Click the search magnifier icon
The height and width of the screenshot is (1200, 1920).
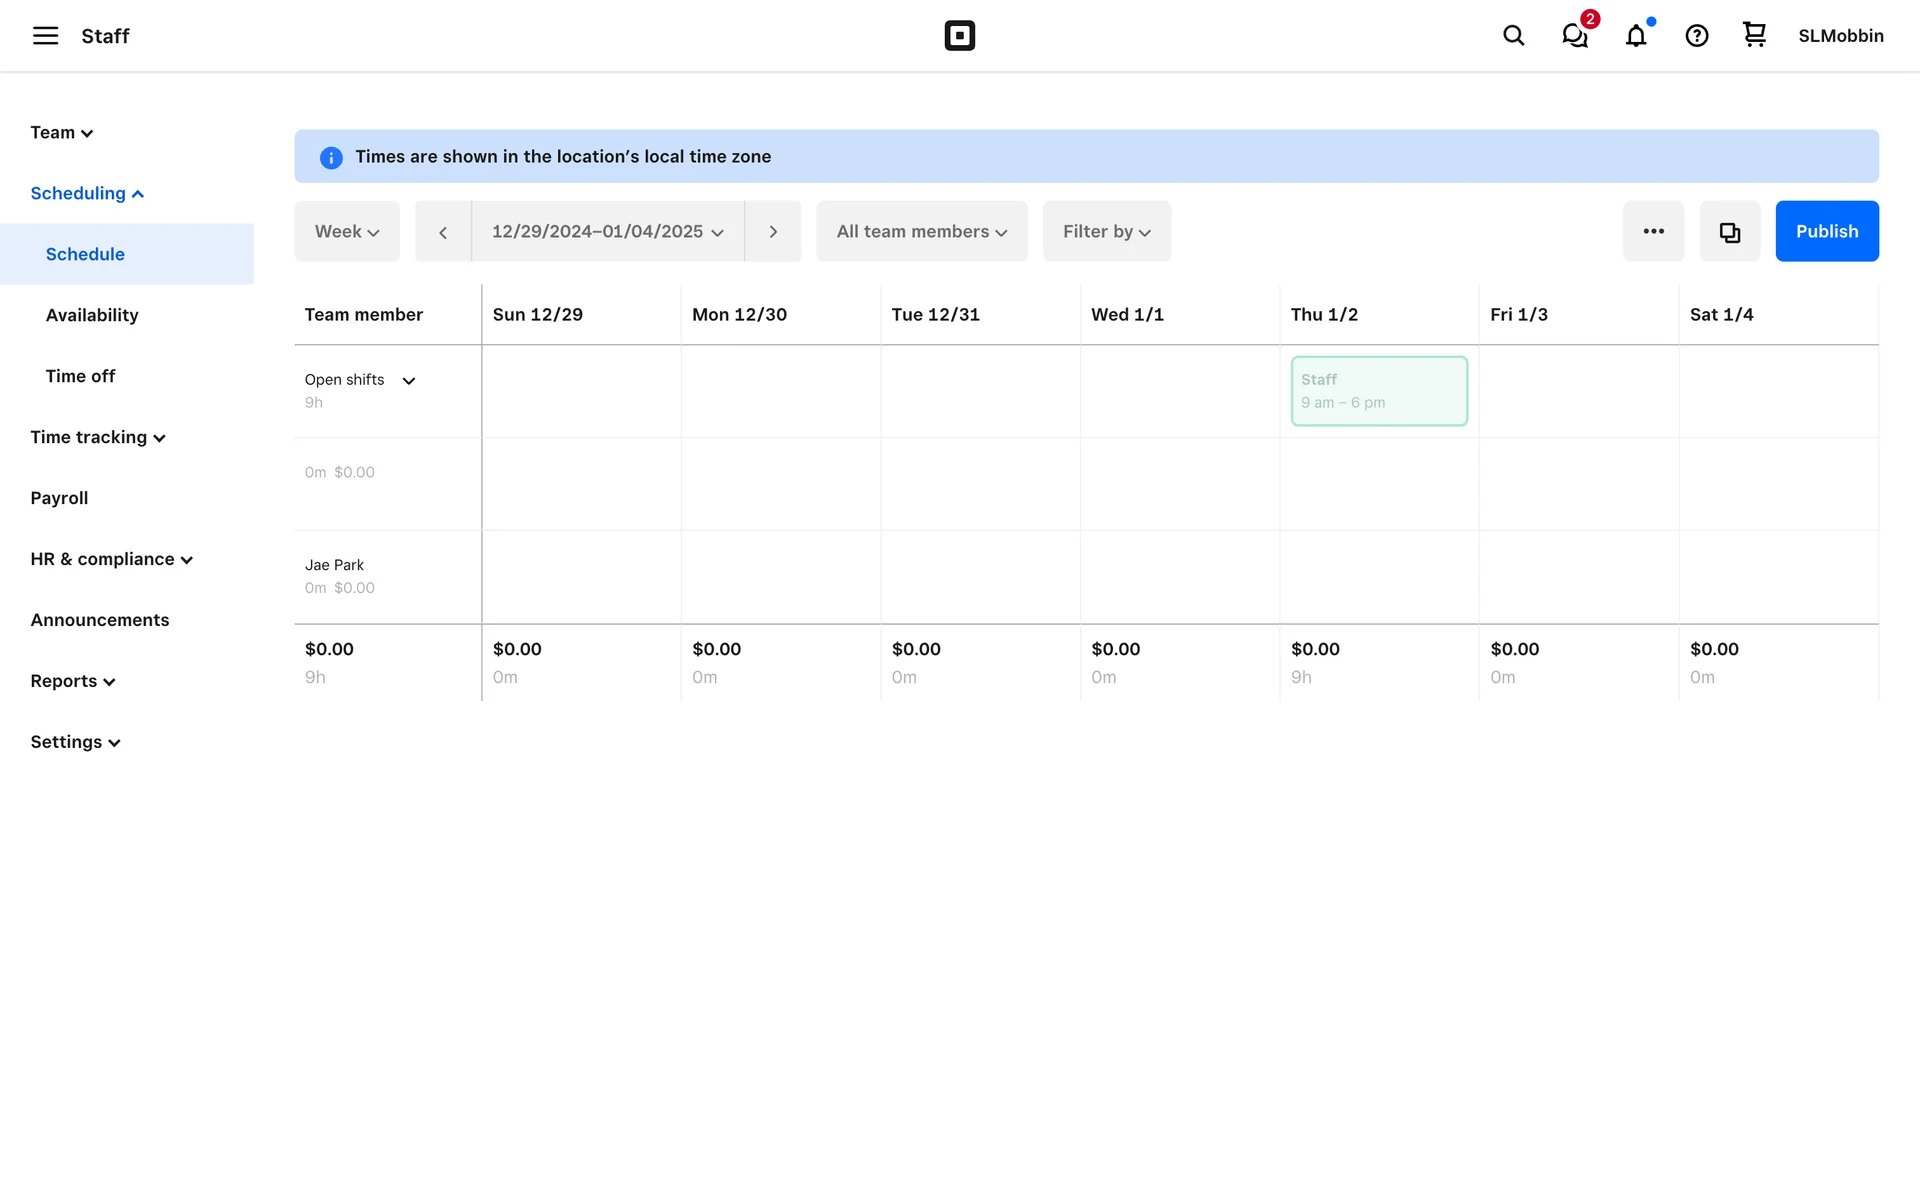click(x=1513, y=36)
